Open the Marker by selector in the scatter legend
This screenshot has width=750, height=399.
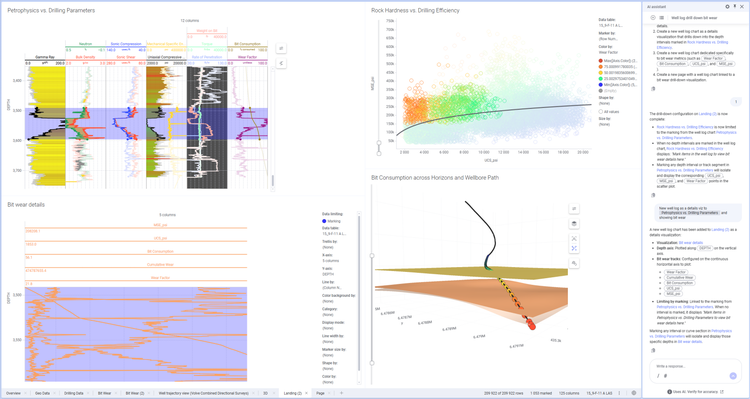(x=609, y=39)
